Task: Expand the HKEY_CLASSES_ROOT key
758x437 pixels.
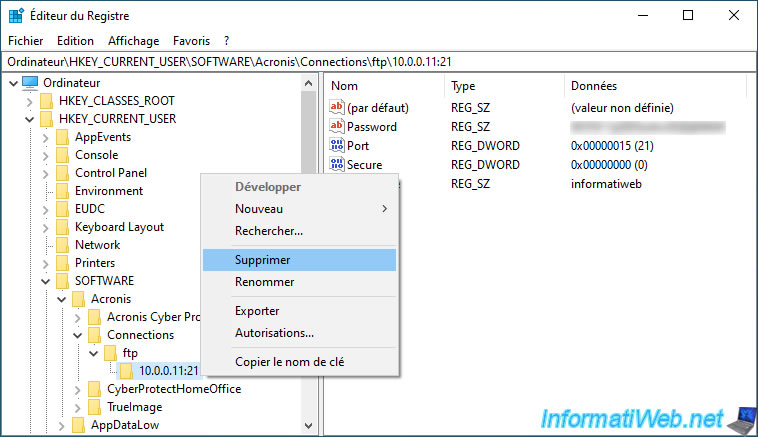Action: (29, 102)
